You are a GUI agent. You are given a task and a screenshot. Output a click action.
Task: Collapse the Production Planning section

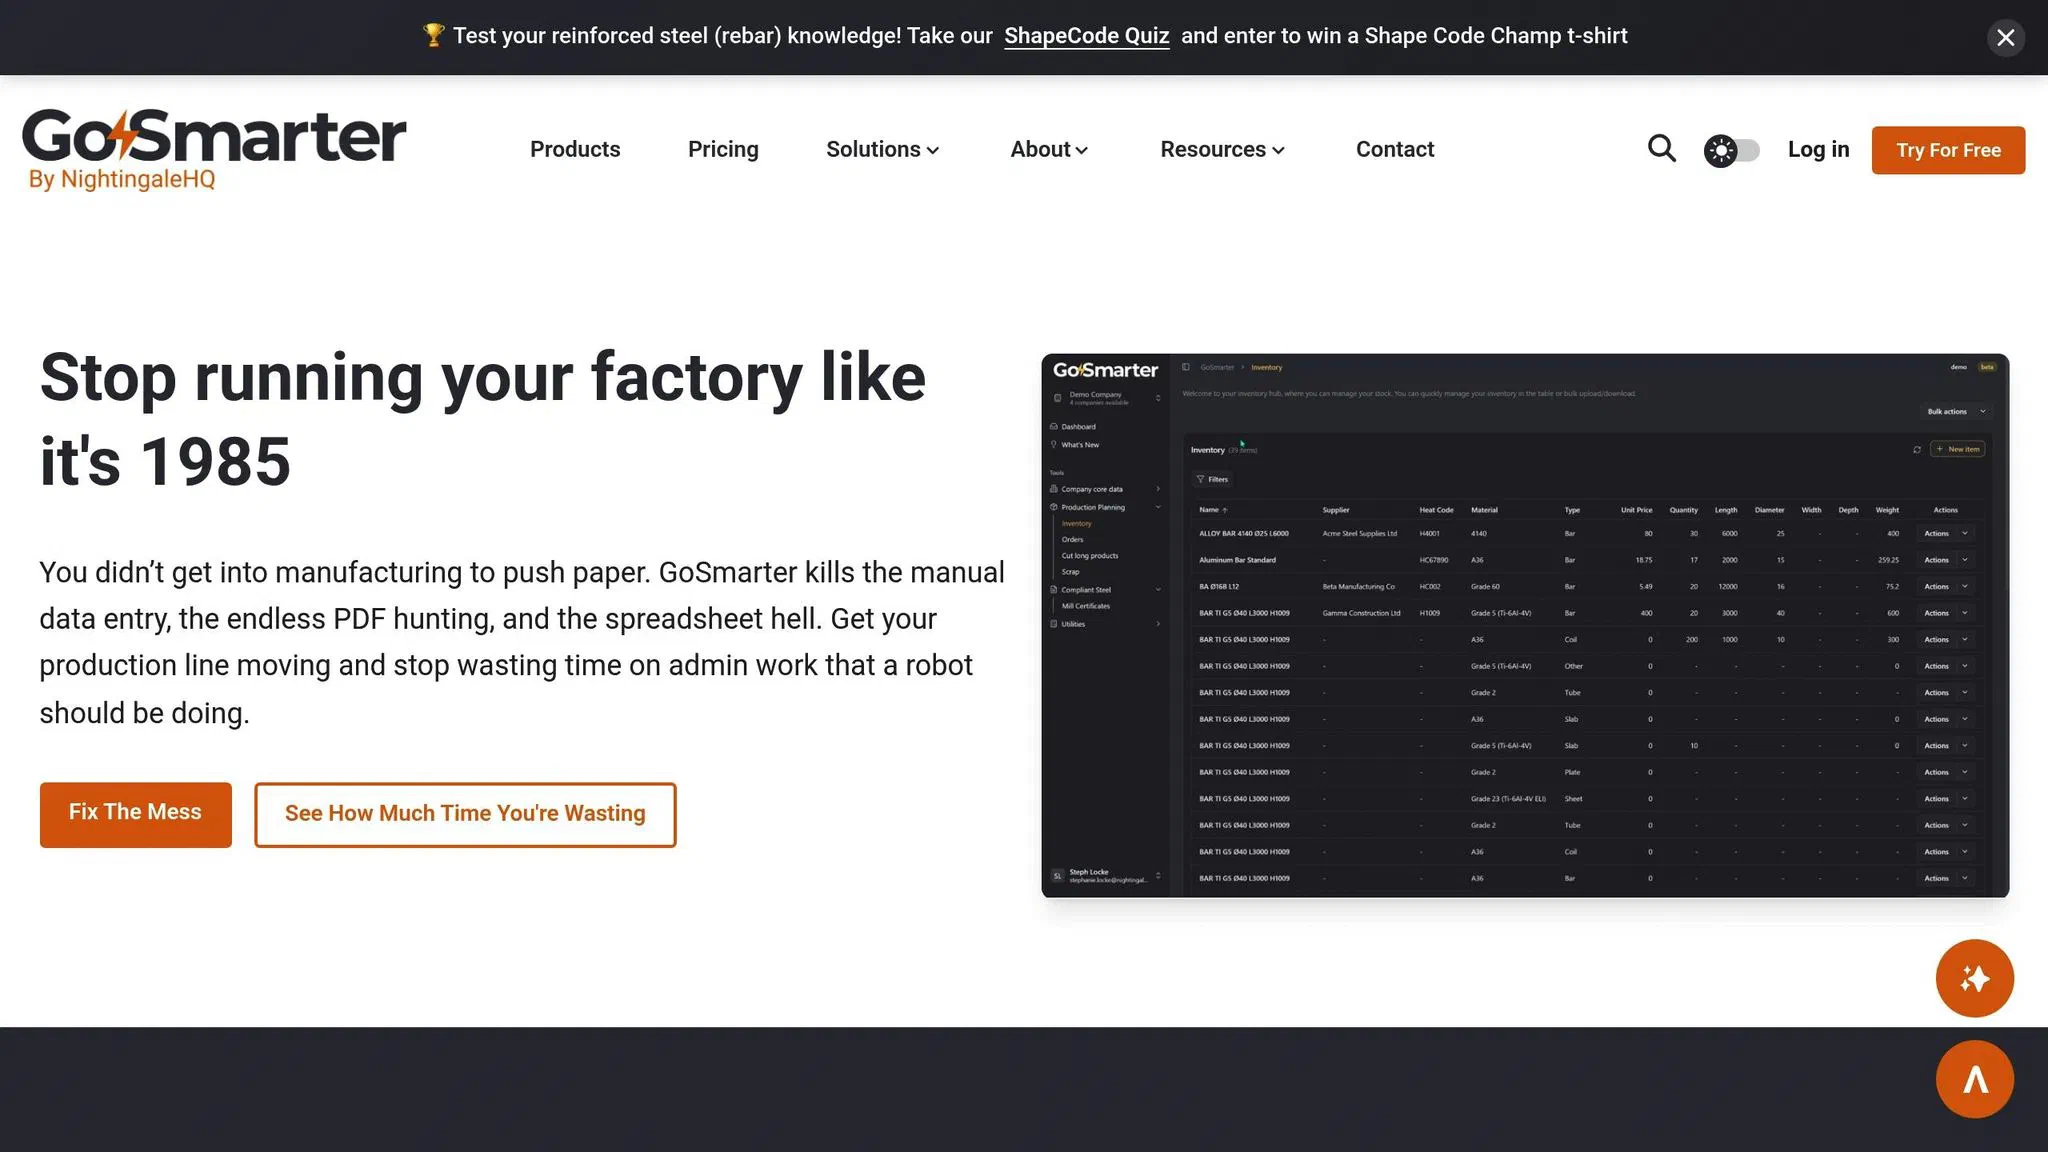[x=1157, y=507]
